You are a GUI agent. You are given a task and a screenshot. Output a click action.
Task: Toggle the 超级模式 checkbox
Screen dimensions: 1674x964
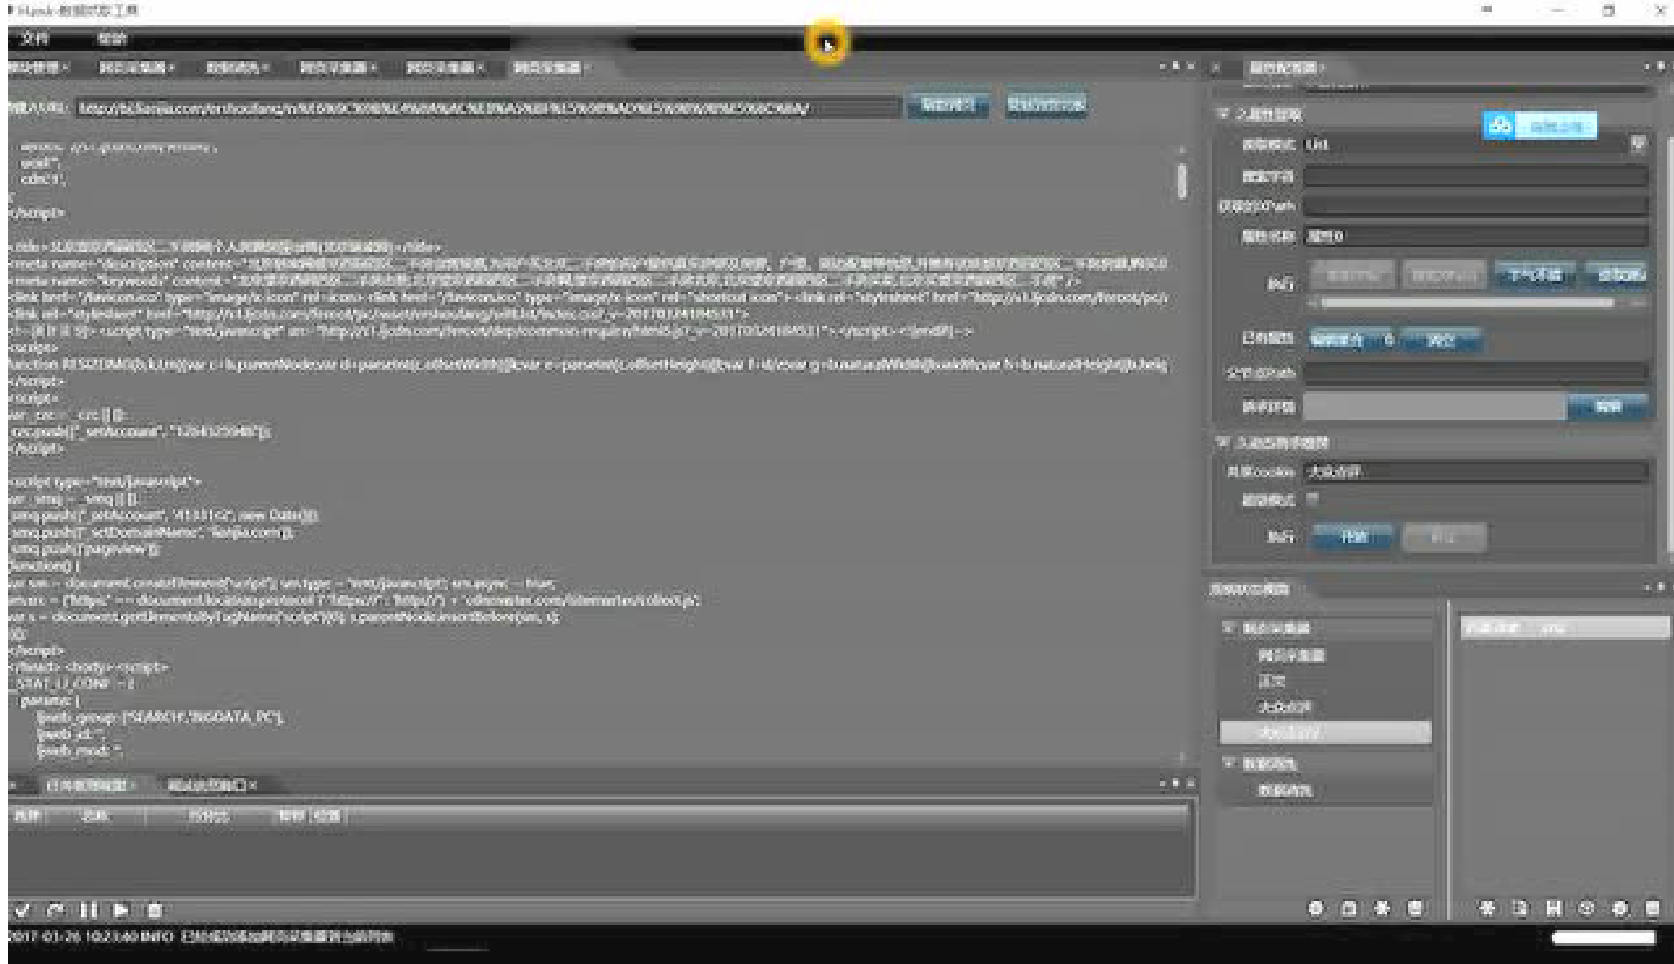point(1312,499)
